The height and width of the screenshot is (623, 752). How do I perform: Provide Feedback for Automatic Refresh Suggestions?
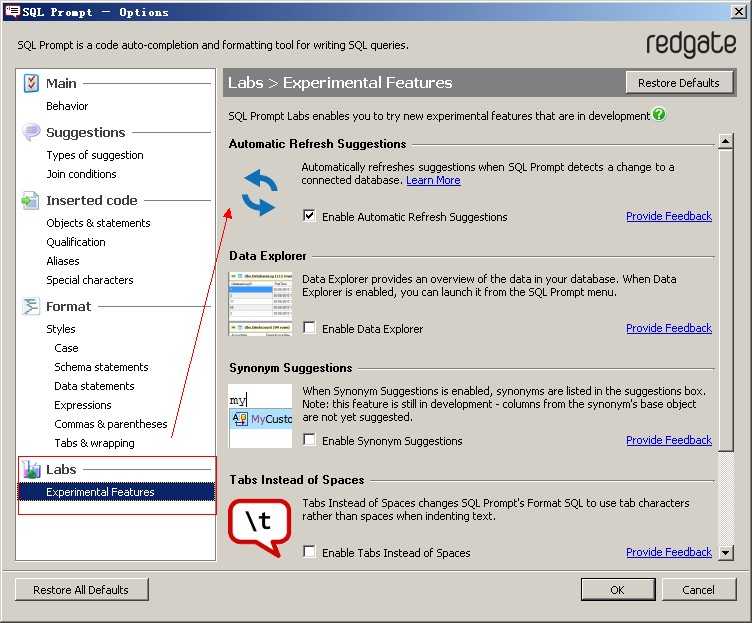(x=669, y=216)
